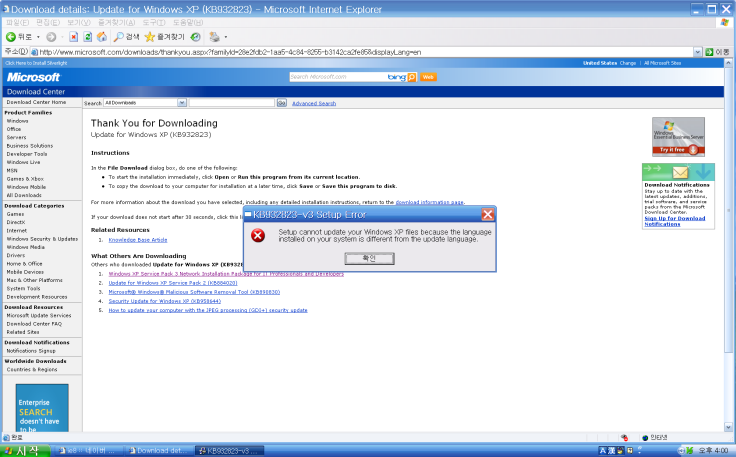Screen dimensions: 736x457
Task: Select Games & Xbox in the sidebar
Action: [x=25, y=179]
